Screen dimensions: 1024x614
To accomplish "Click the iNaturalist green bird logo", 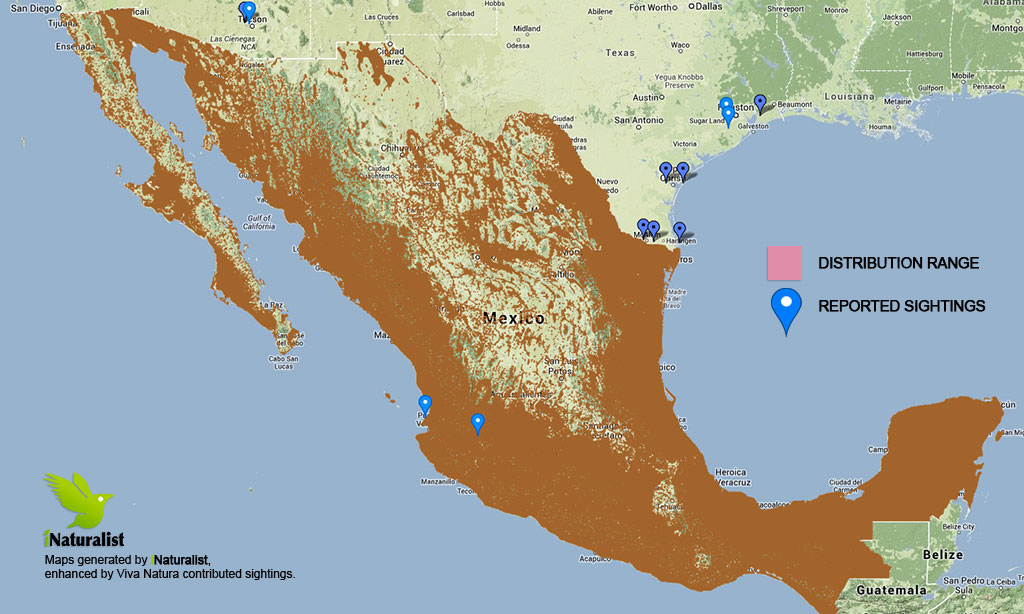I will point(77,500).
